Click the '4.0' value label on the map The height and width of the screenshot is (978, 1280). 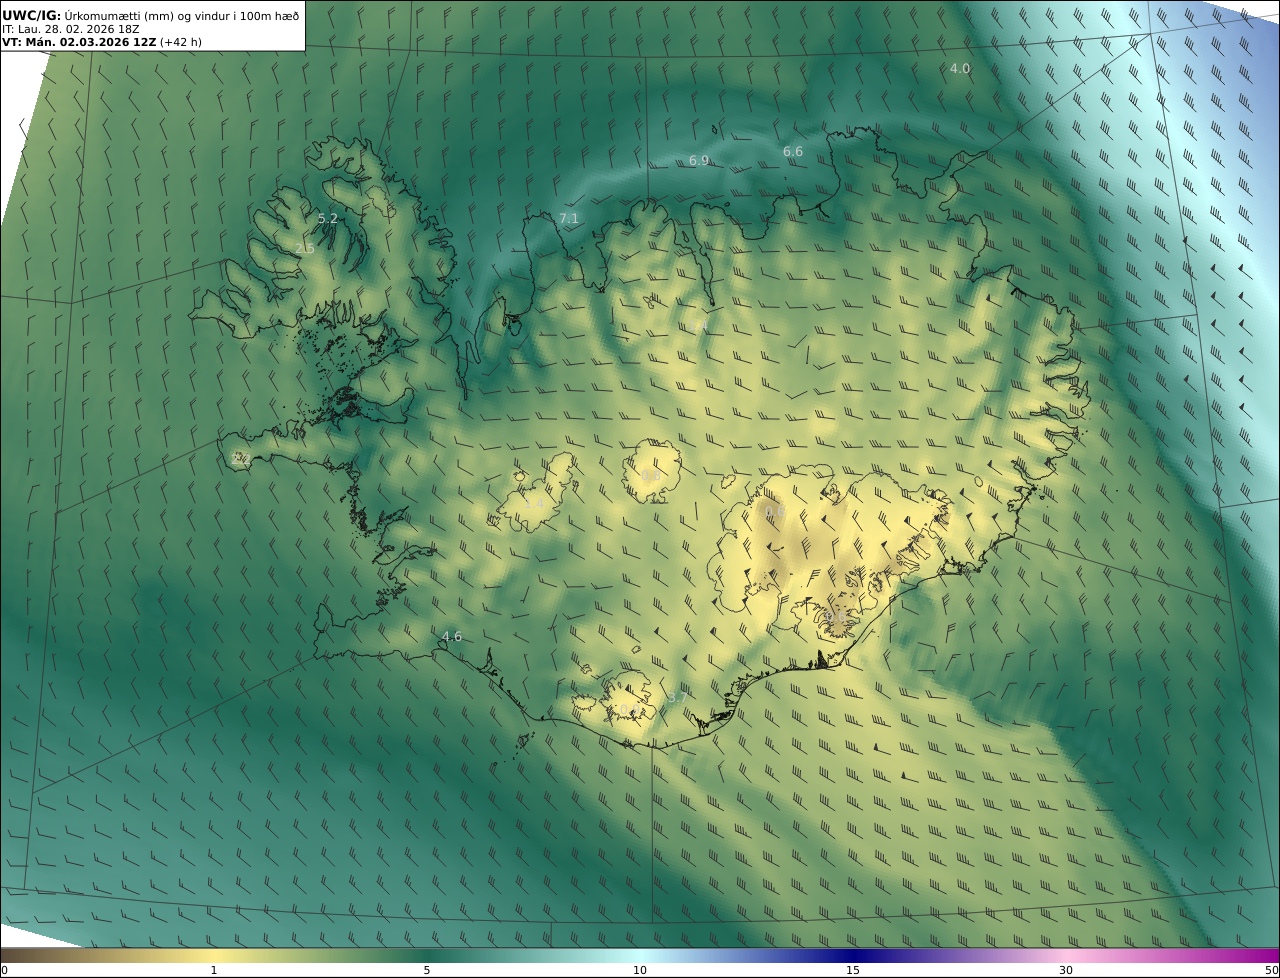coord(959,69)
